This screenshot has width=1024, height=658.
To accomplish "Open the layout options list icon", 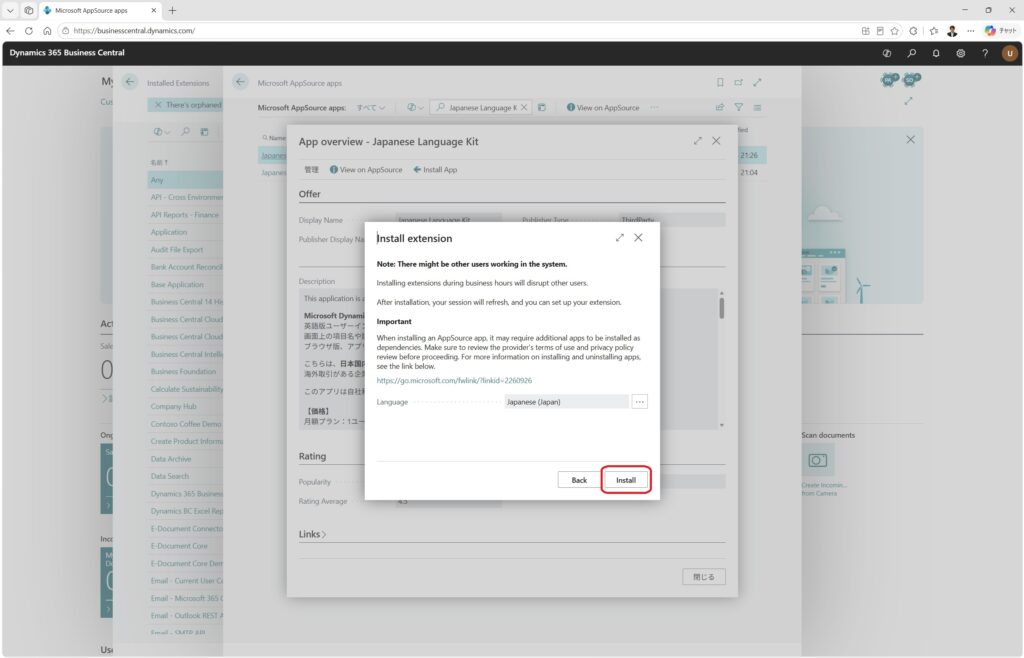I will coord(758,108).
